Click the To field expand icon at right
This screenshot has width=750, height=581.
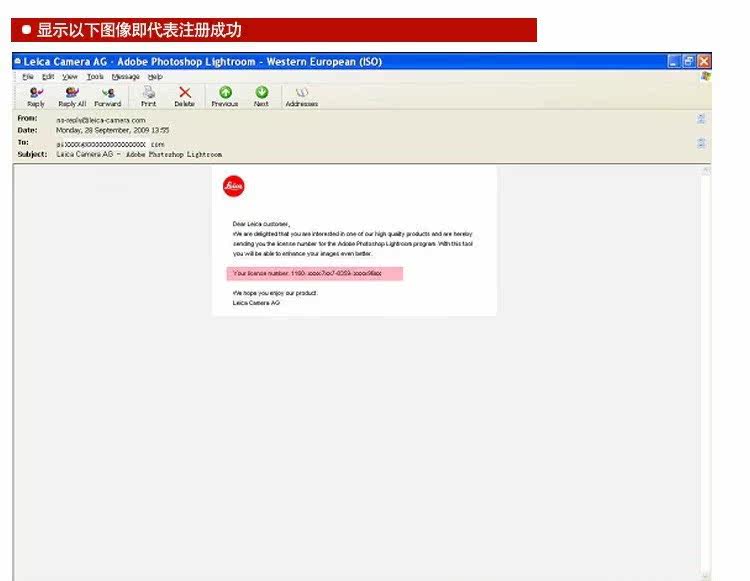click(701, 143)
